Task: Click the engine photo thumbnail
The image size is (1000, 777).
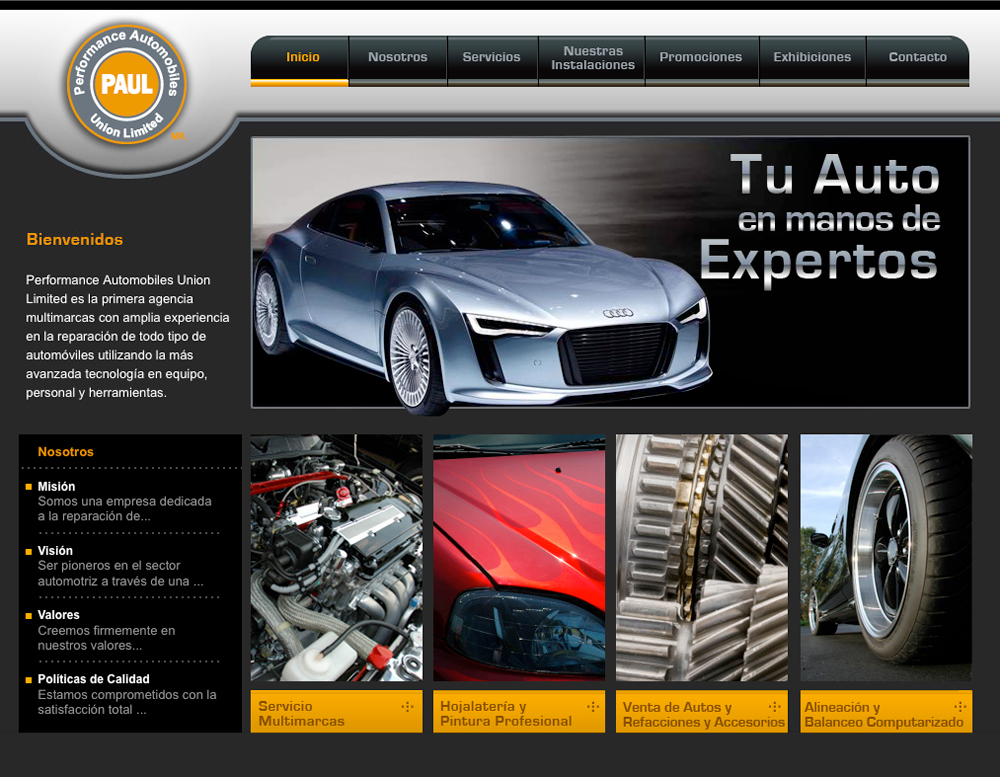Action: click(336, 558)
